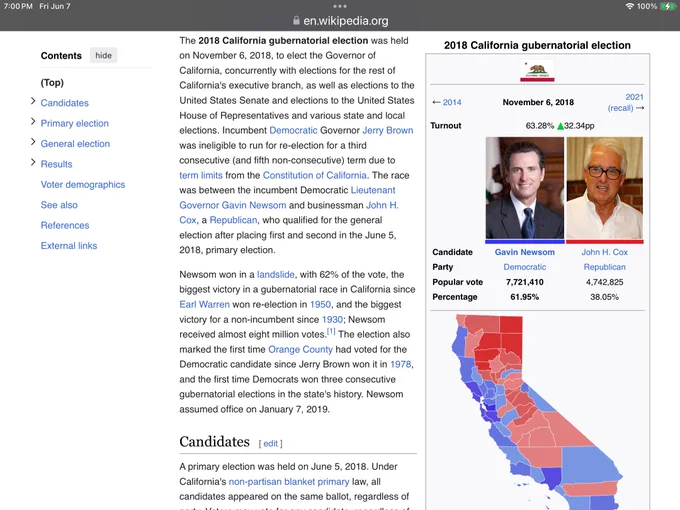Tap the green turnout increase triangle
Screen dimensions: 680x510
pyautogui.click(x=560, y=126)
